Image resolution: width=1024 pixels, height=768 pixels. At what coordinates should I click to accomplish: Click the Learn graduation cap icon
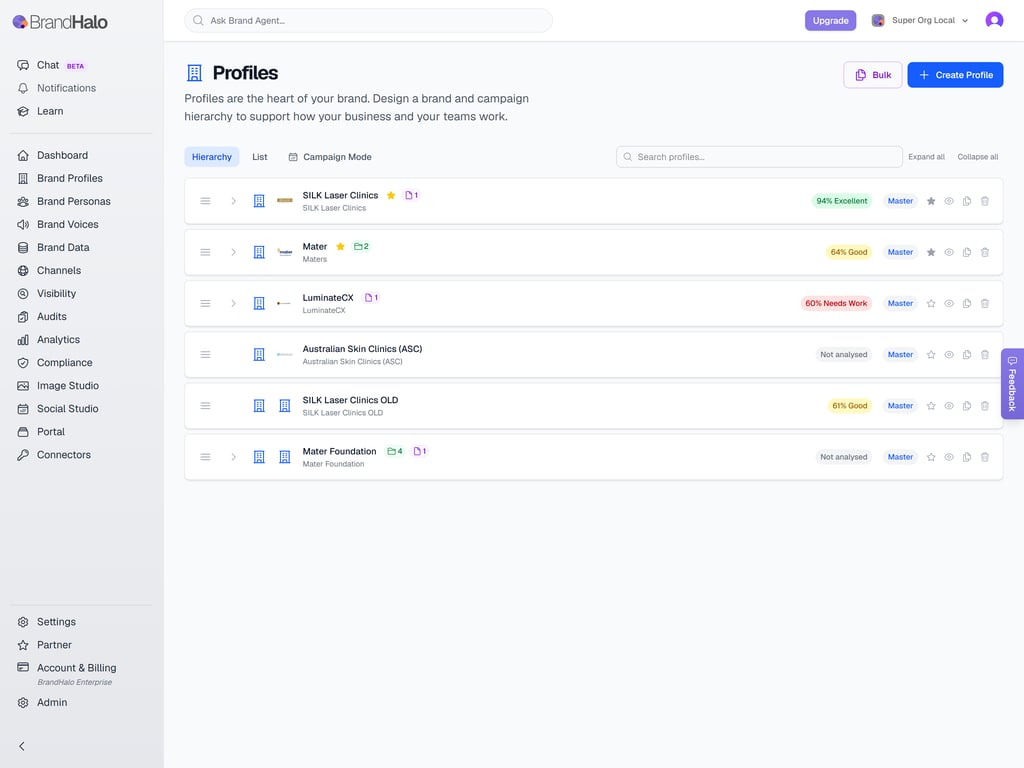(23, 111)
